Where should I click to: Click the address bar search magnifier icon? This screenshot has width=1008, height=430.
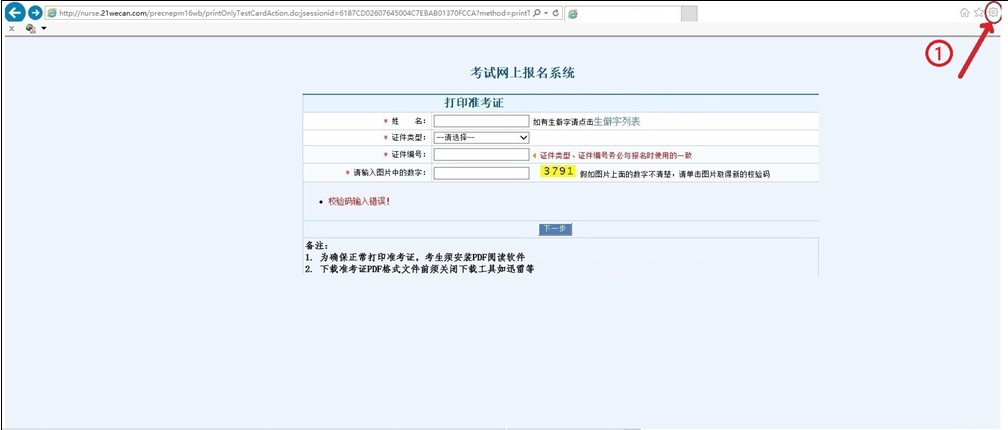537,13
